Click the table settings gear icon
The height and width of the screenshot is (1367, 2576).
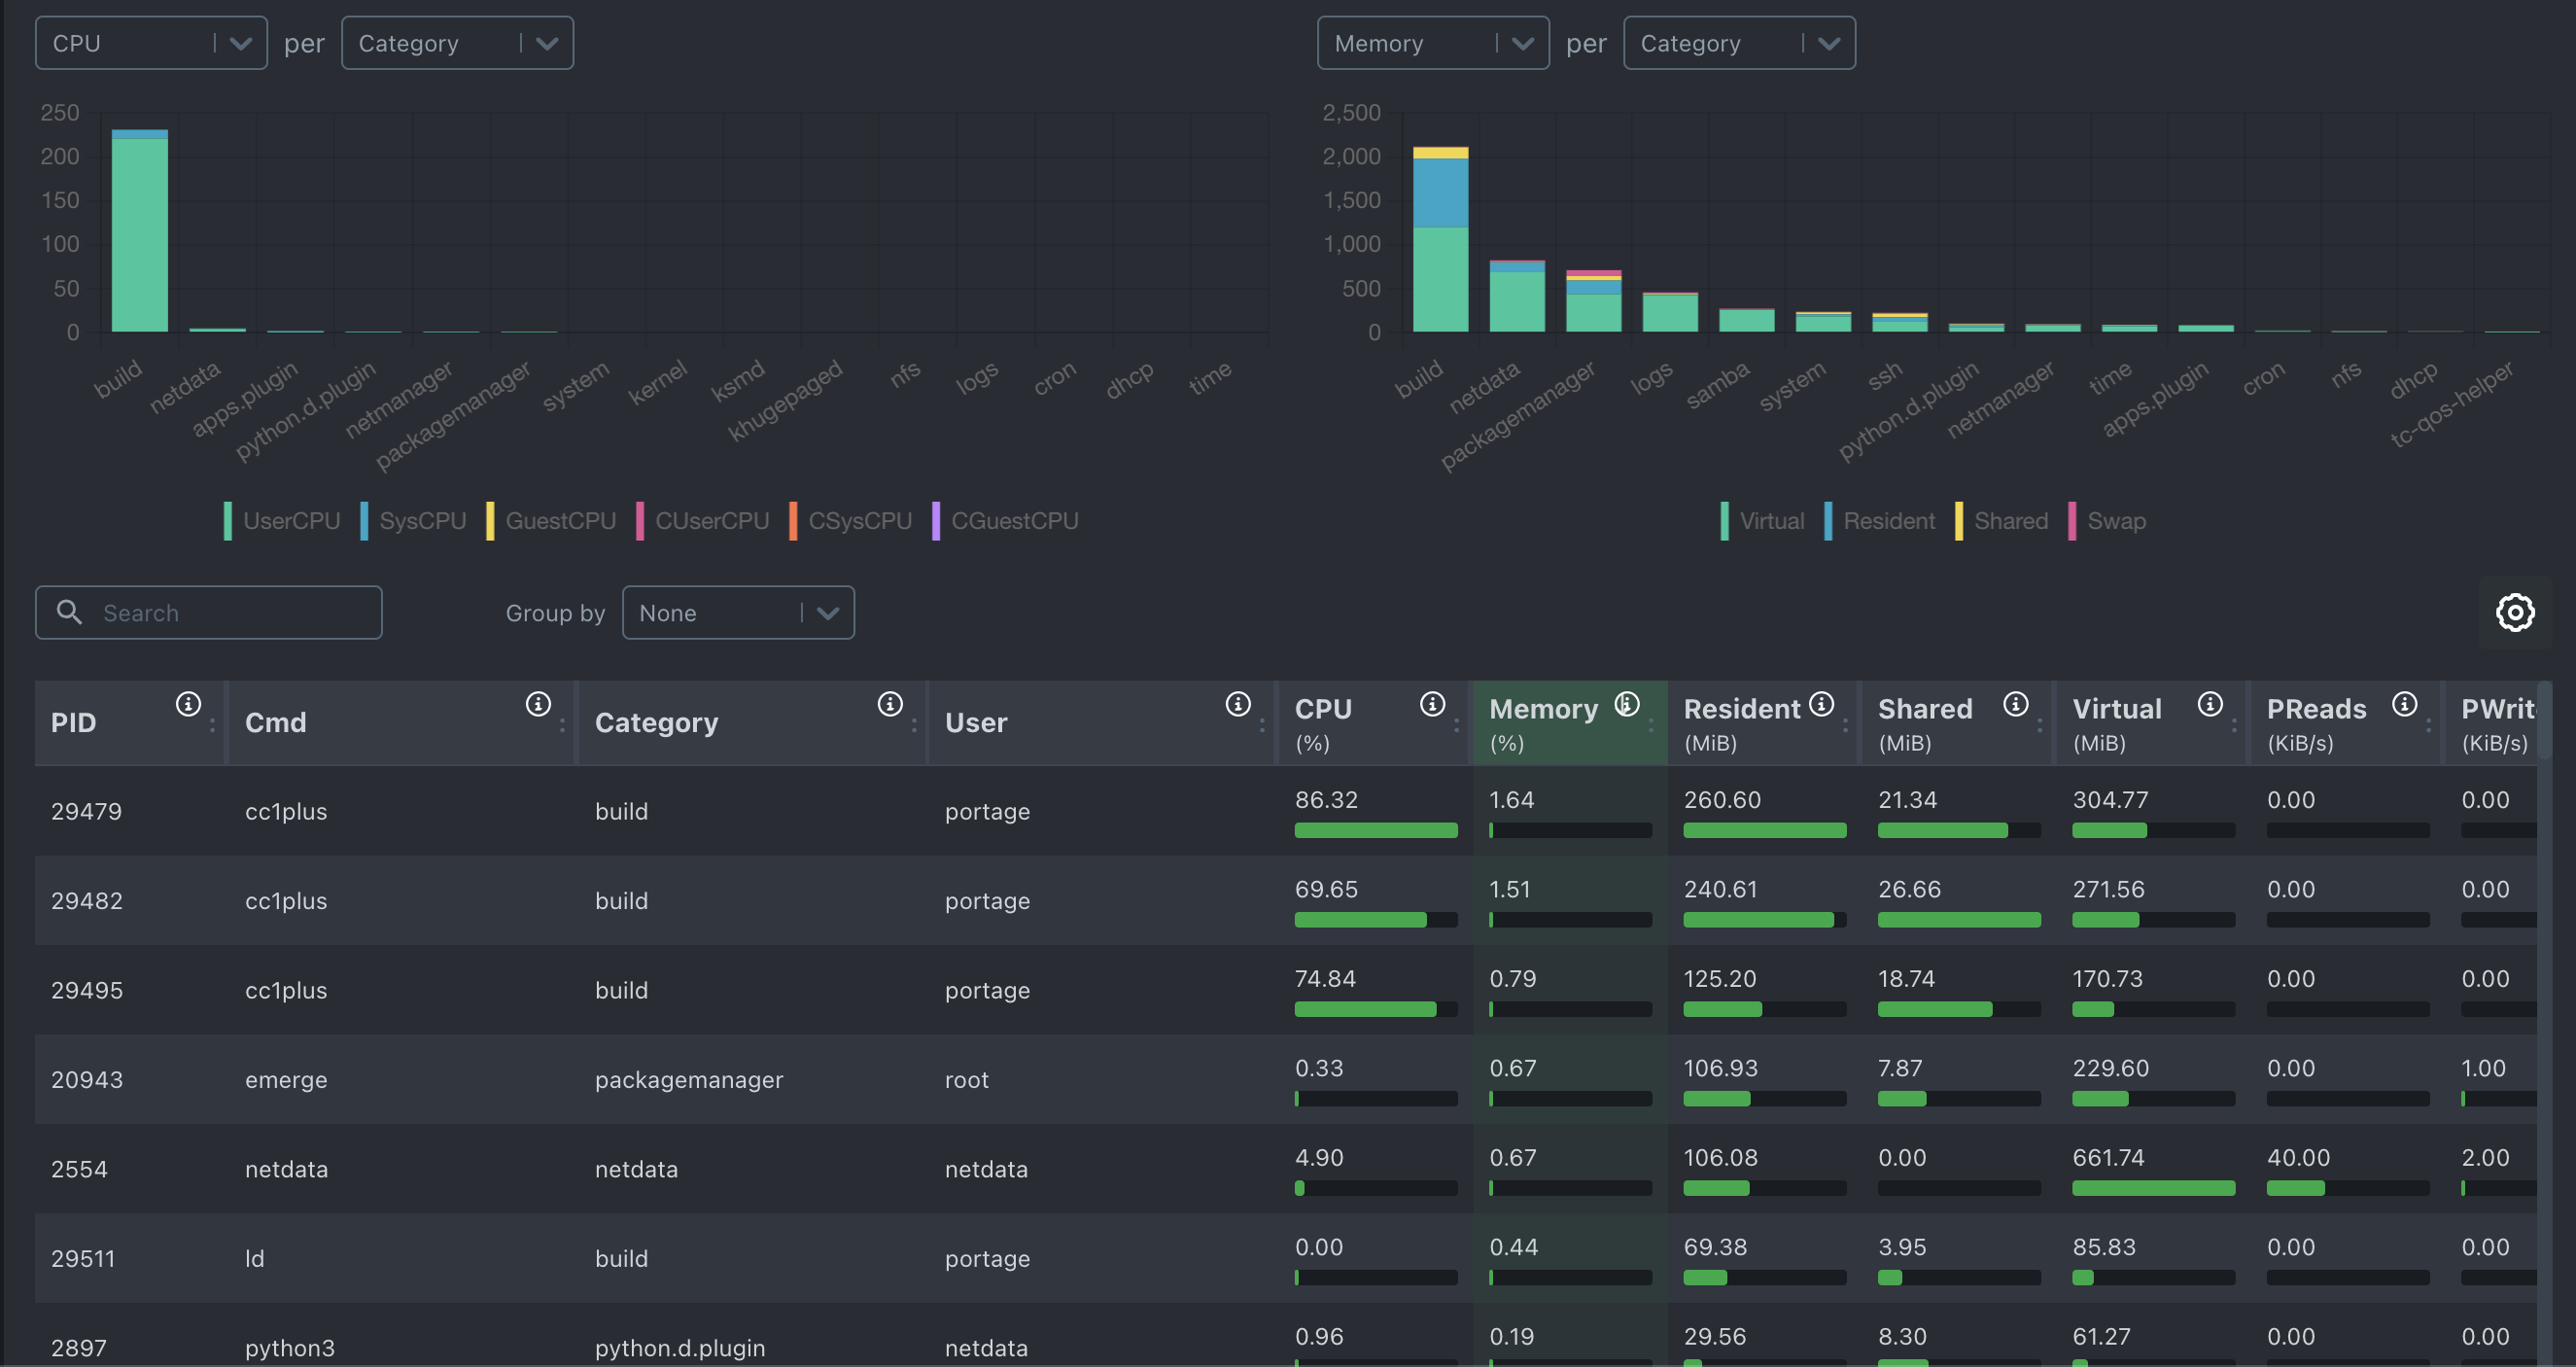[x=2514, y=612]
